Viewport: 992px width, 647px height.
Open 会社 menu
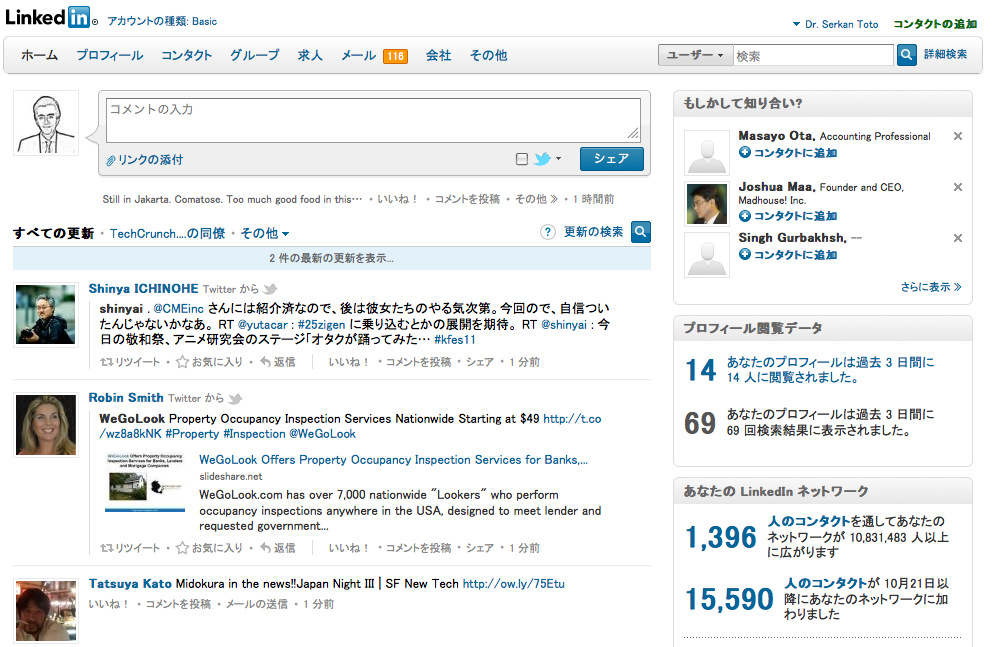[438, 56]
